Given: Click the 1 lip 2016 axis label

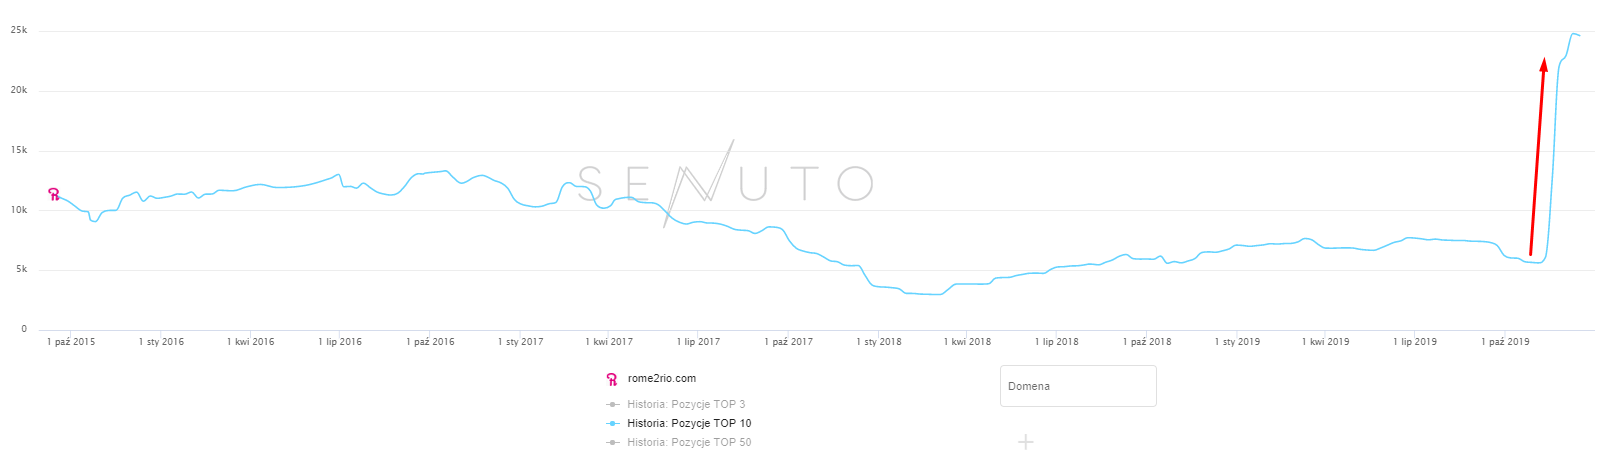Looking at the screenshot, I should (340, 342).
